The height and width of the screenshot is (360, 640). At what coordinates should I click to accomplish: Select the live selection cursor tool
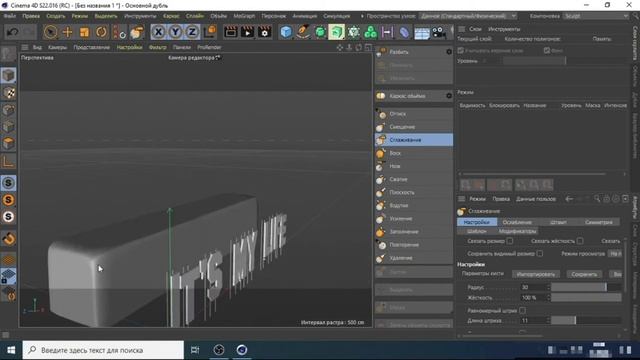pyautogui.click(x=51, y=32)
